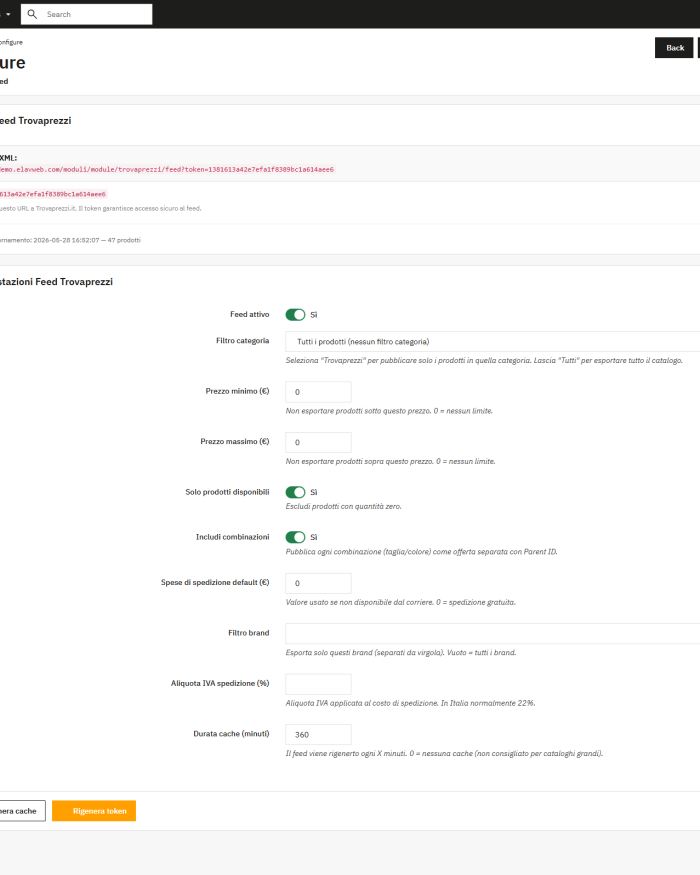This screenshot has width=700, height=875.
Task: Select the highlighted token code text
Action: pyautogui.click(x=53, y=194)
